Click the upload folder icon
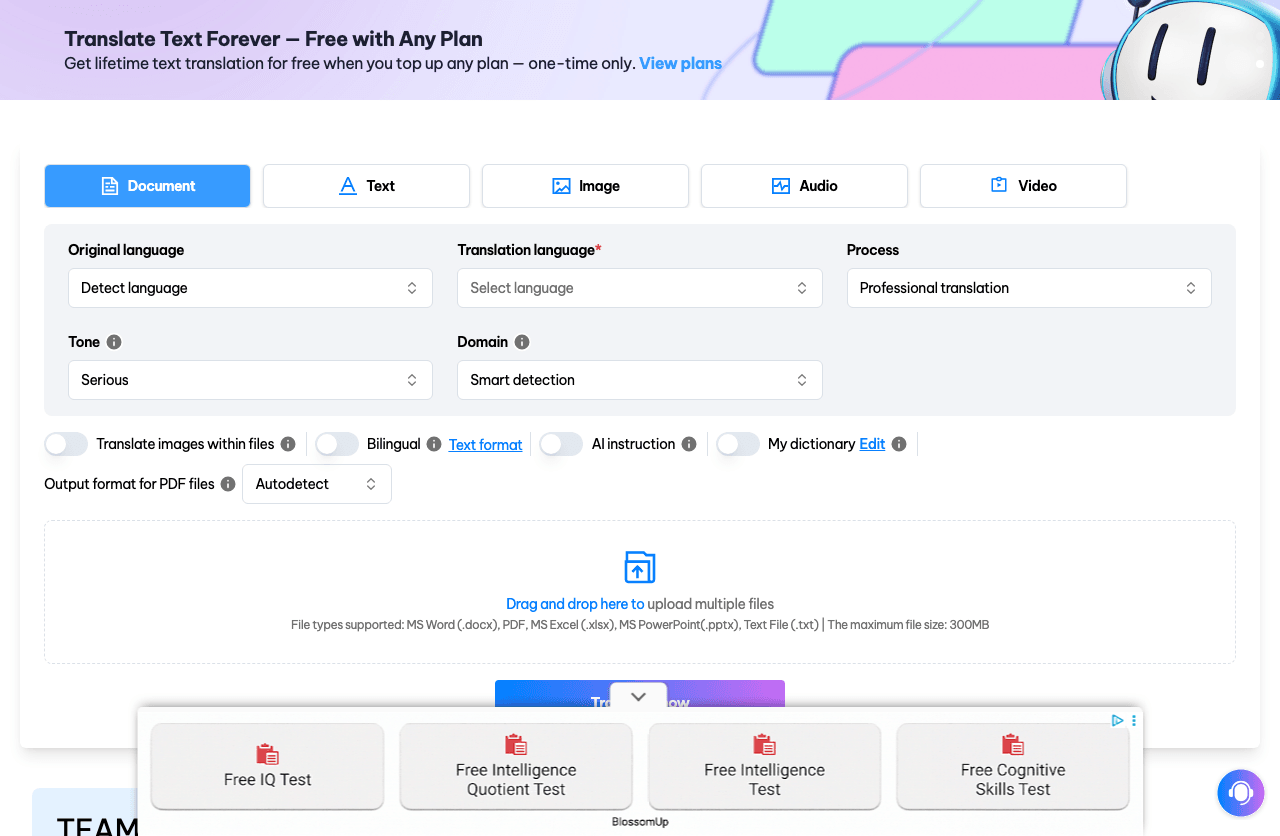Screen dimensions: 1280x836 pyautogui.click(x=640, y=567)
